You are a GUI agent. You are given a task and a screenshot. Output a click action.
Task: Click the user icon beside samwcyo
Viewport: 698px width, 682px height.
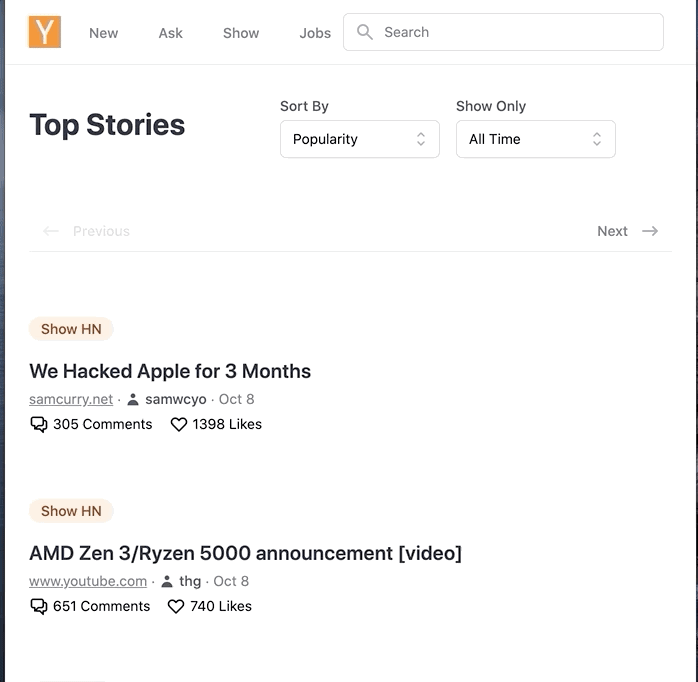click(x=133, y=399)
